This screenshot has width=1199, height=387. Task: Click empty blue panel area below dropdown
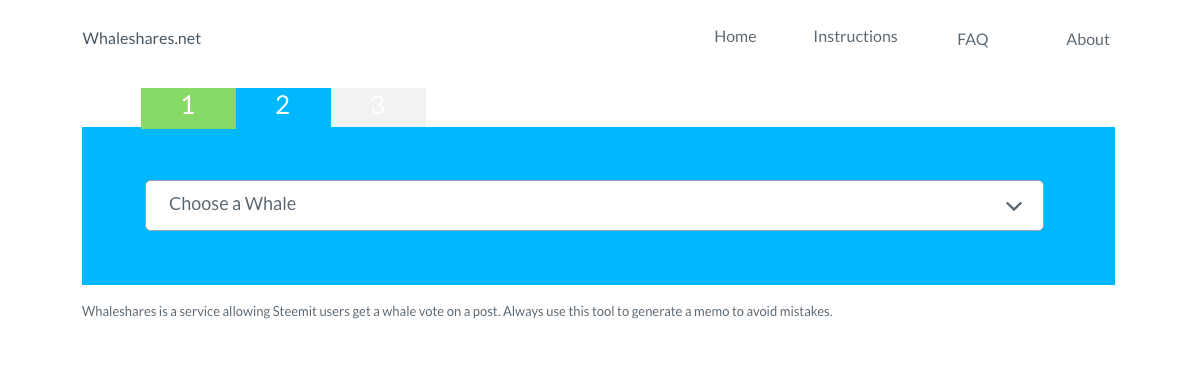[598, 258]
